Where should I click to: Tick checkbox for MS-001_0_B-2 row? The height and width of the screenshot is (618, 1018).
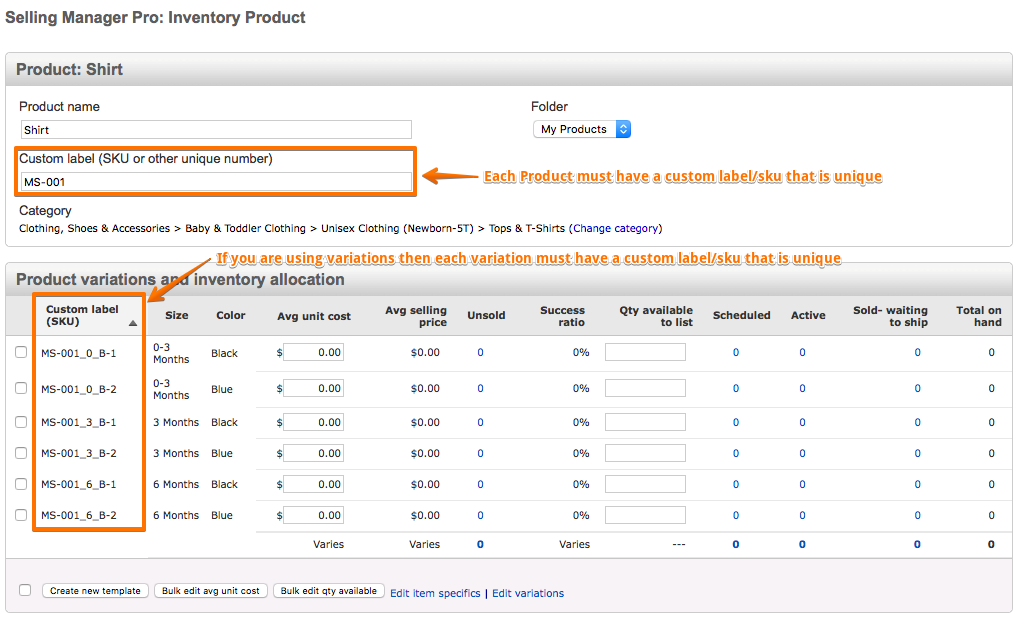point(21,388)
